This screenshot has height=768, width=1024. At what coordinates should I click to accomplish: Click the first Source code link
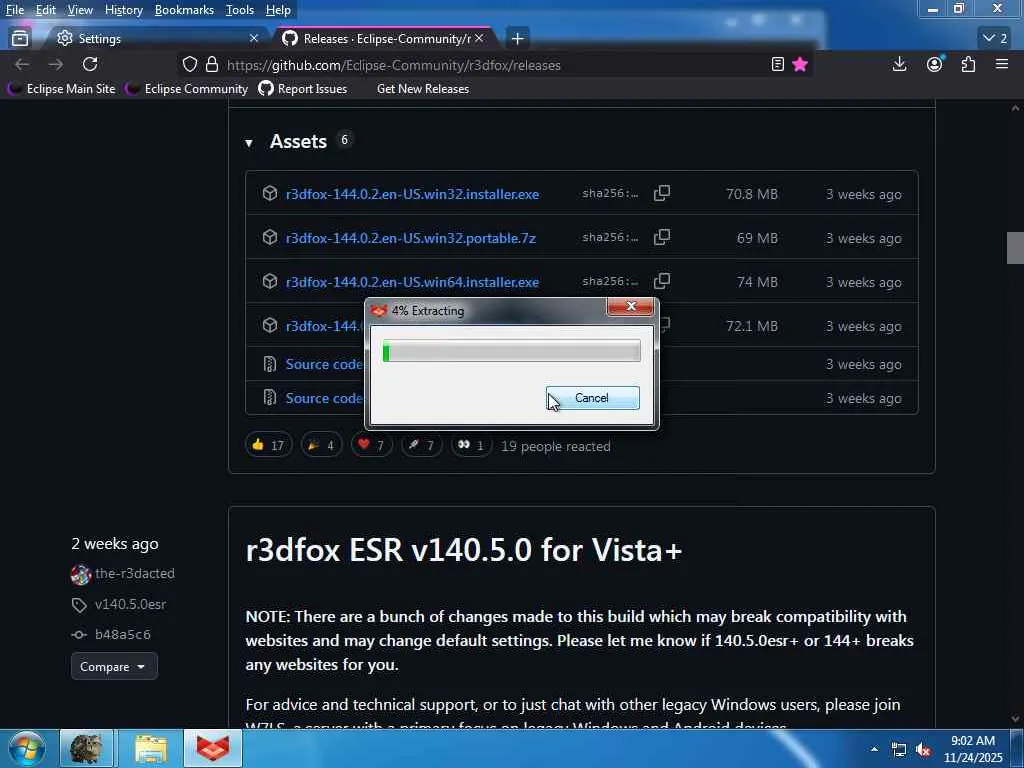pos(324,364)
